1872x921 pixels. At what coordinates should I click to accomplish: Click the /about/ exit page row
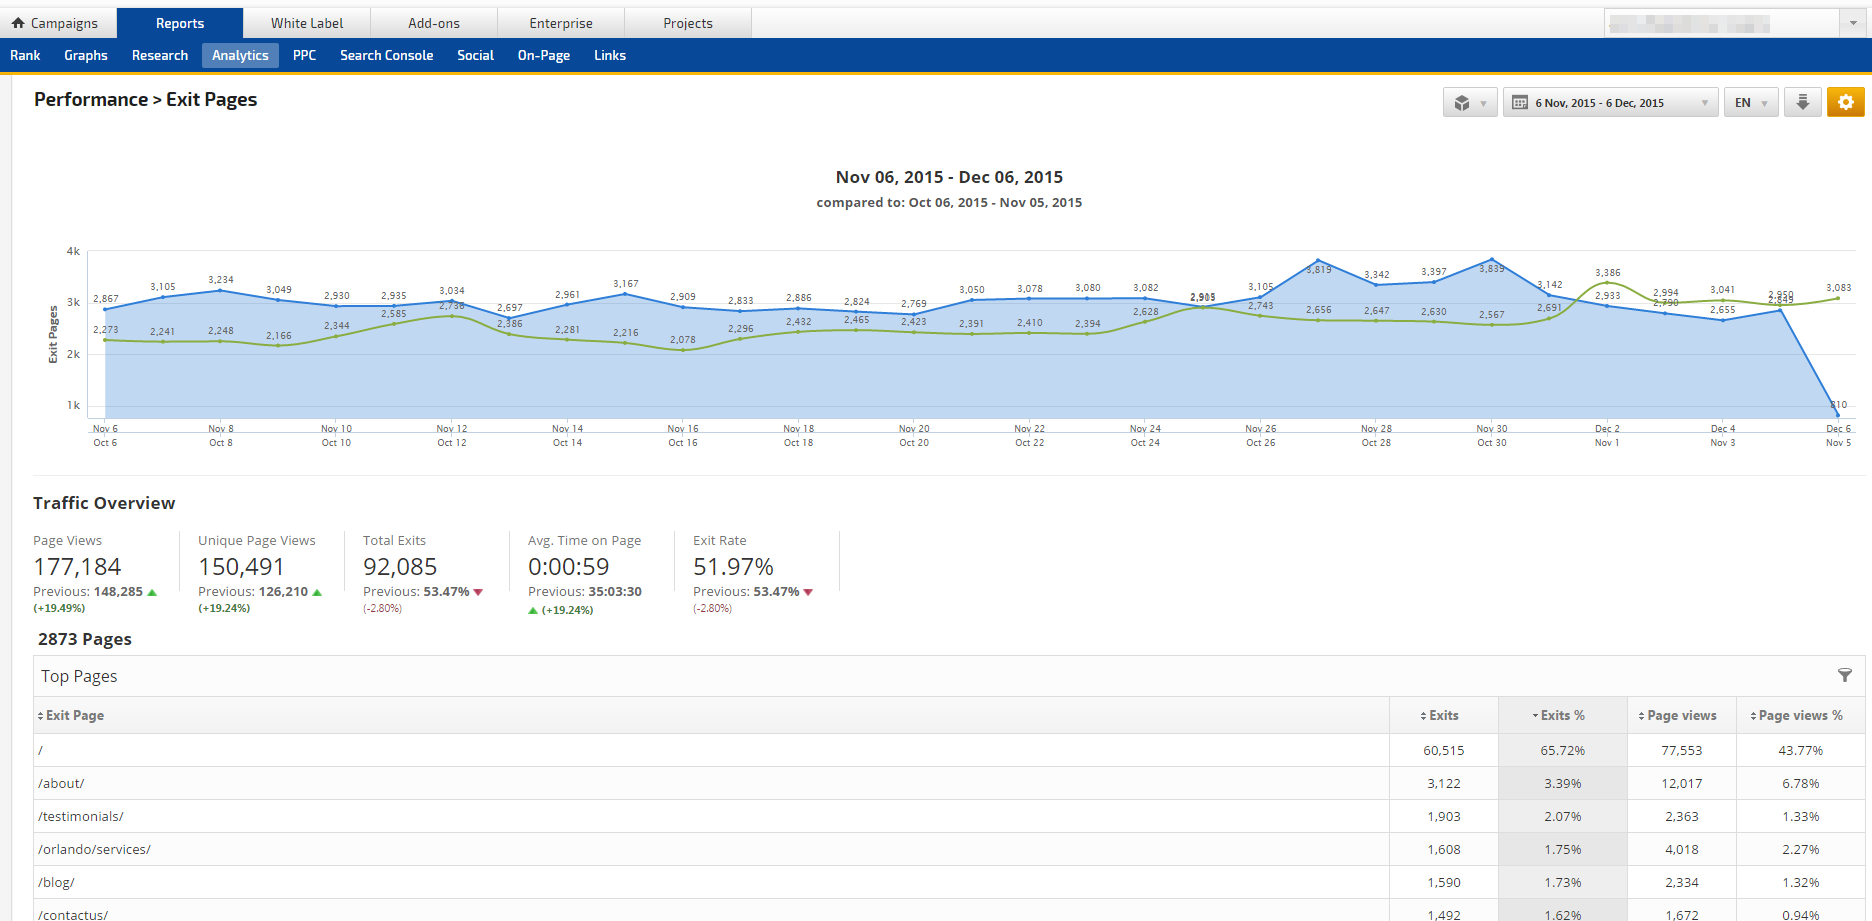pyautogui.click(x=61, y=783)
